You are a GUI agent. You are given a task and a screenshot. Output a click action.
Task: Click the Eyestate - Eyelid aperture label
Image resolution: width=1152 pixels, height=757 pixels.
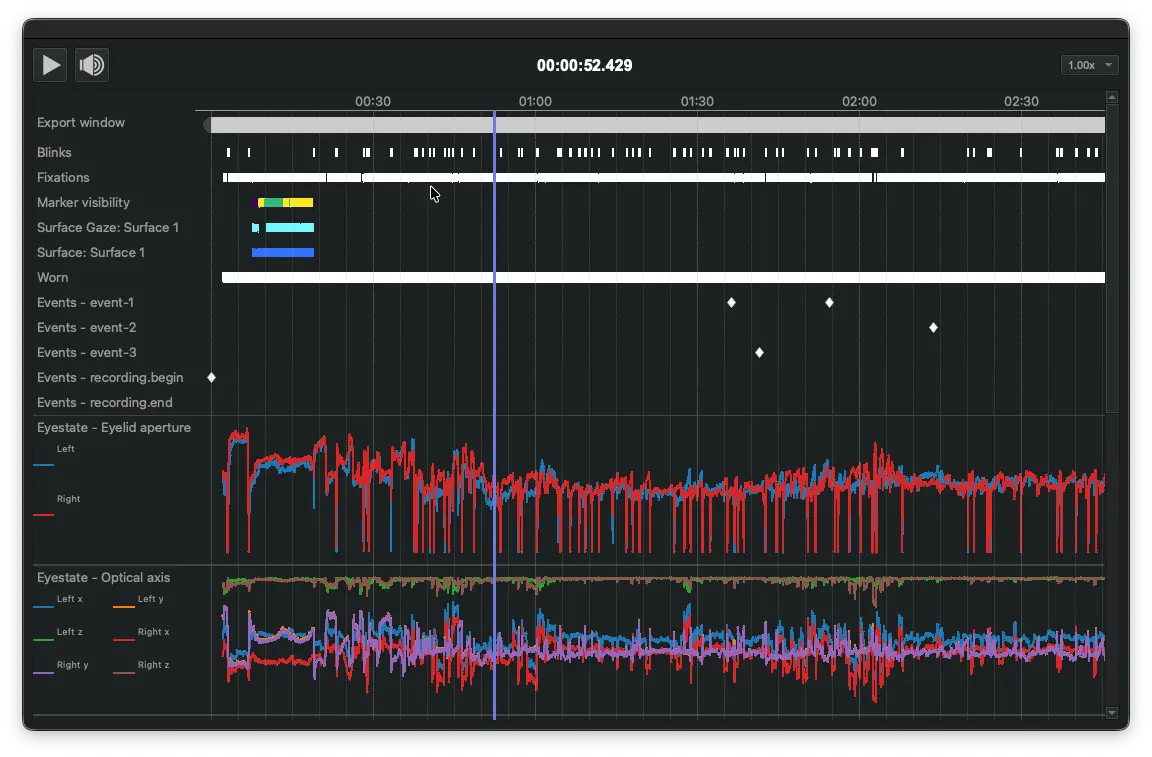pyautogui.click(x=113, y=427)
